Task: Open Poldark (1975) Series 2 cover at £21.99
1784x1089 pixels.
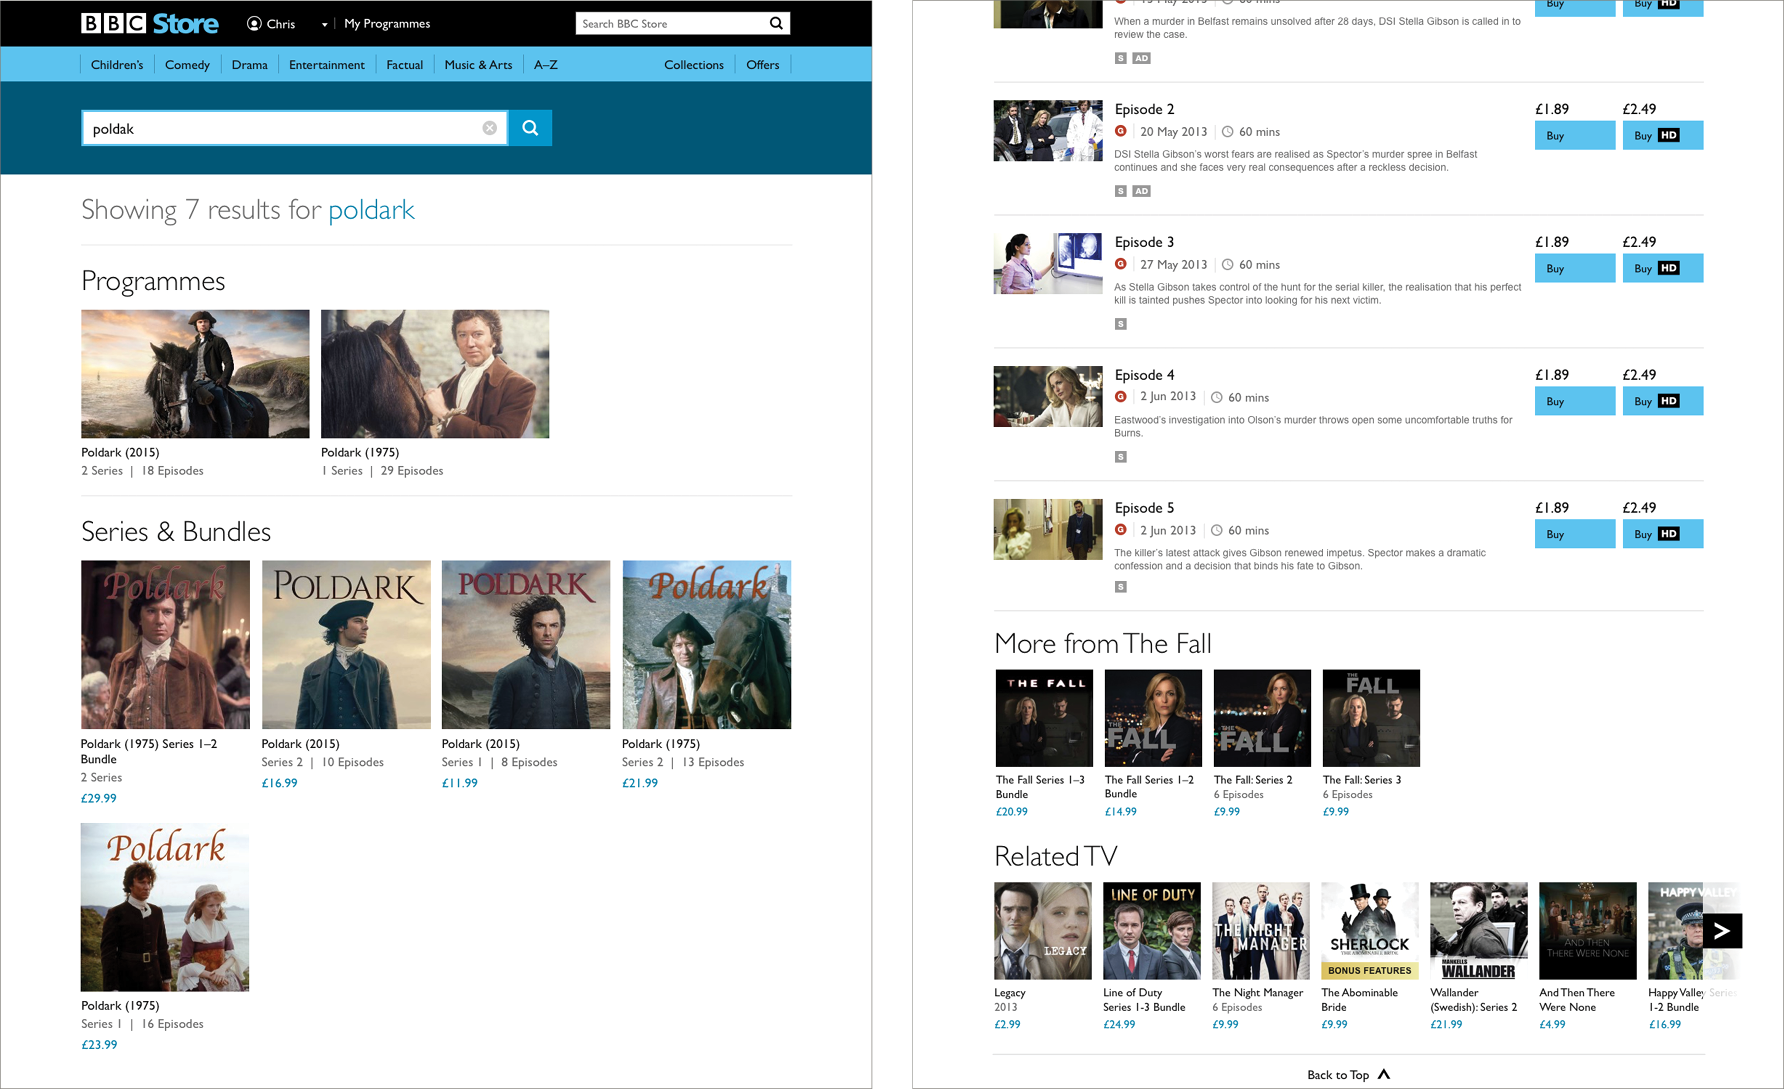Action: tap(706, 644)
